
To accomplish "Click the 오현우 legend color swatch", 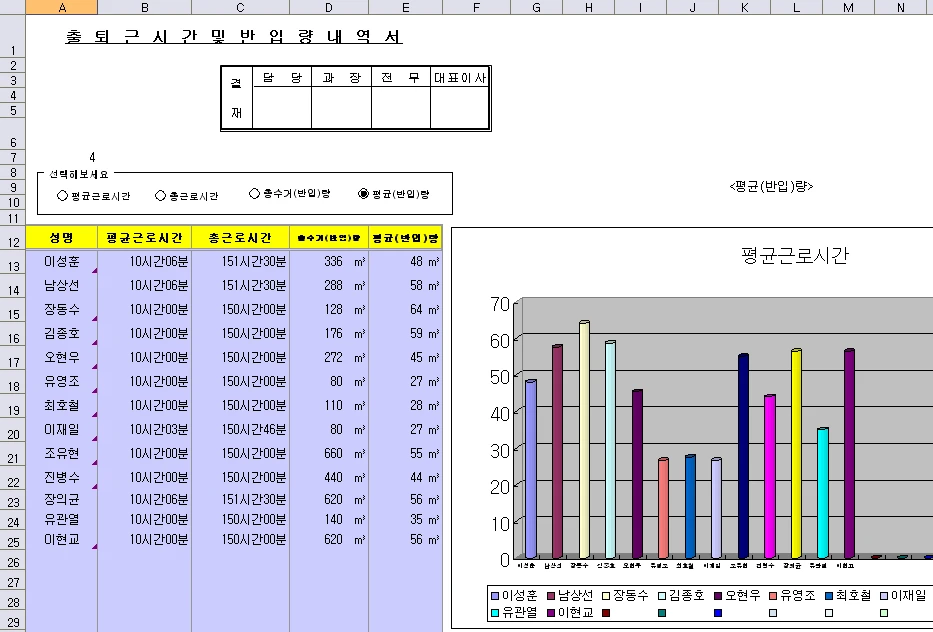I will tap(718, 596).
